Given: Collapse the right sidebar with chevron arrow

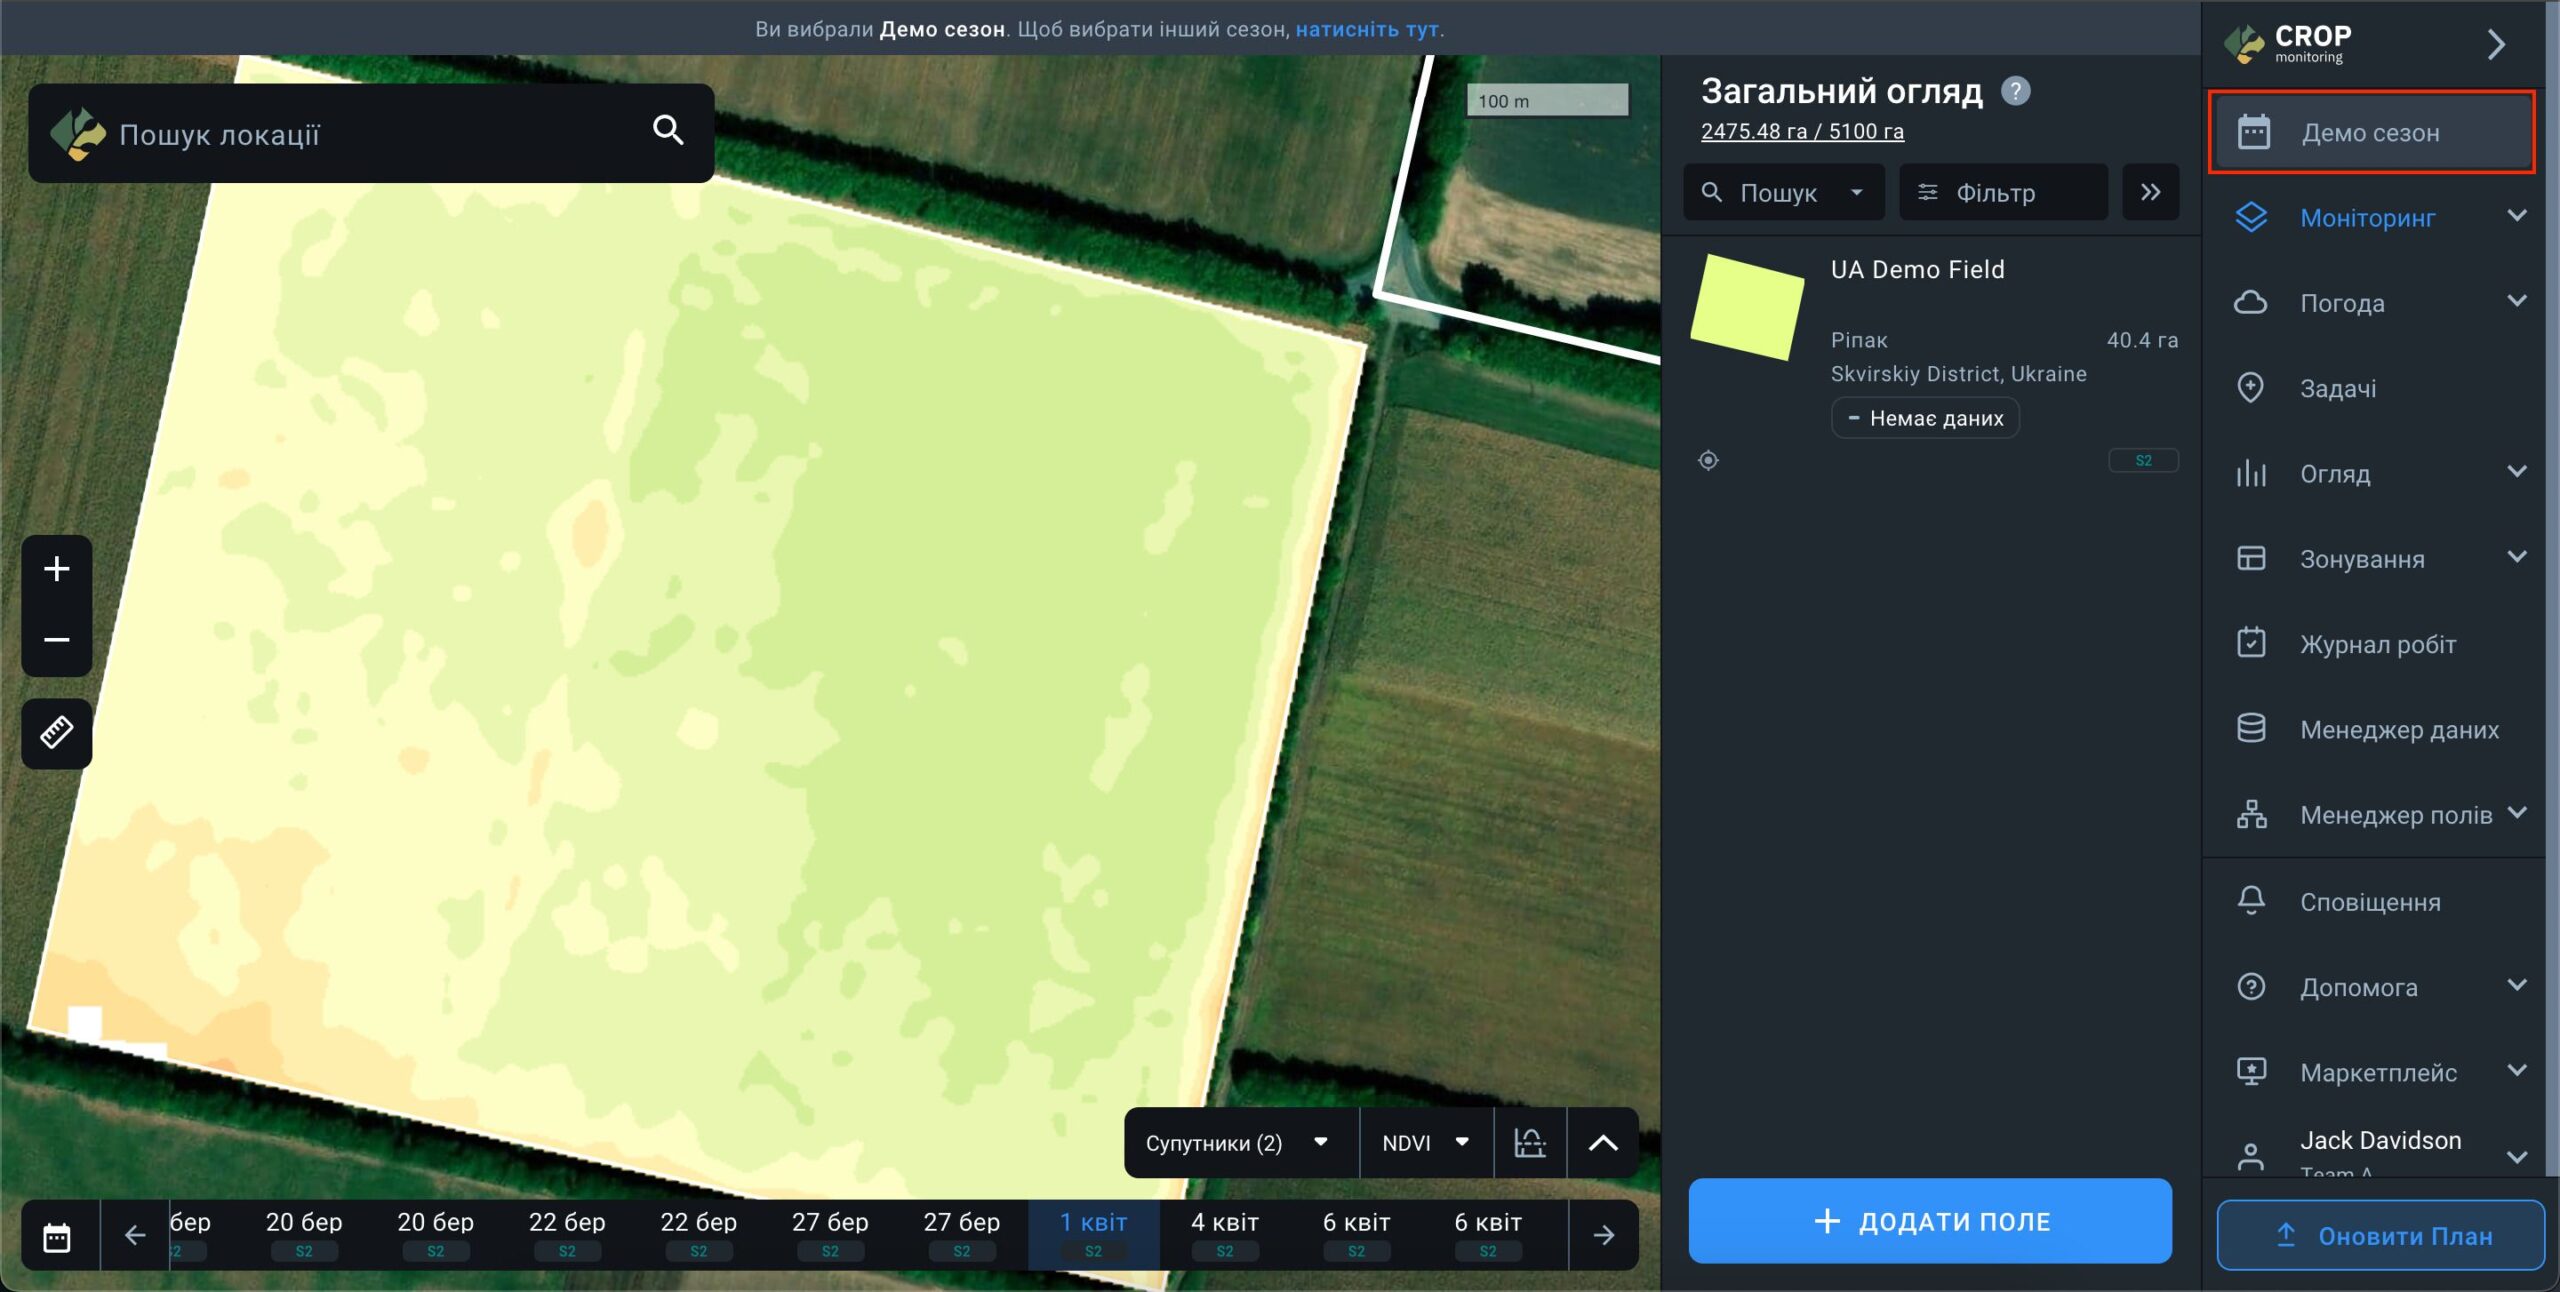Looking at the screenshot, I should (x=2496, y=44).
